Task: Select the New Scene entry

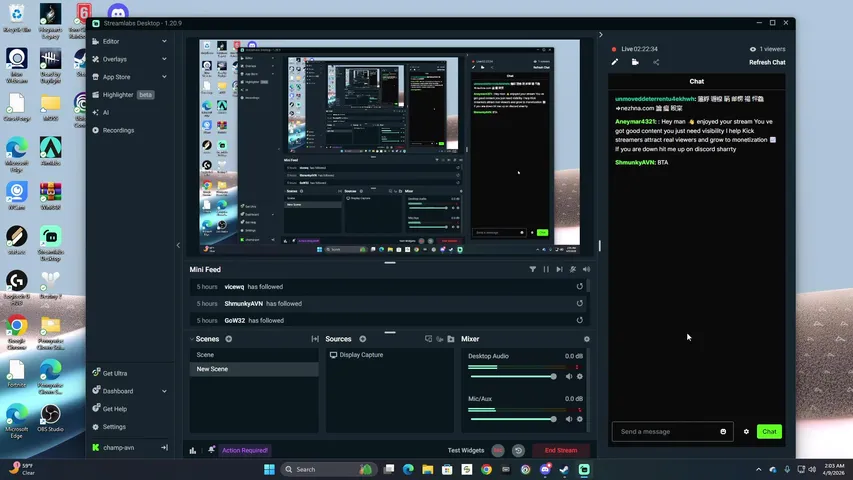Action: coord(254,369)
